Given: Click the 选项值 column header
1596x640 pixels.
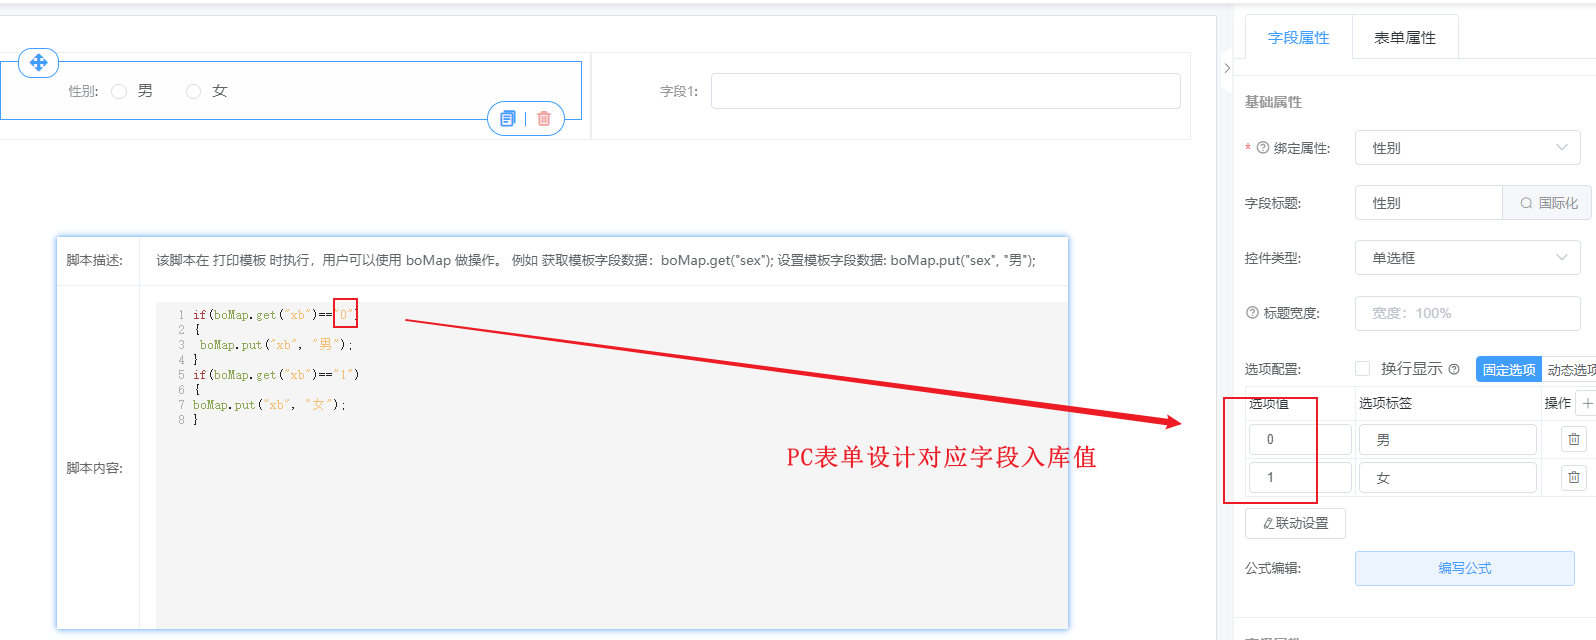Looking at the screenshot, I should pyautogui.click(x=1269, y=403).
